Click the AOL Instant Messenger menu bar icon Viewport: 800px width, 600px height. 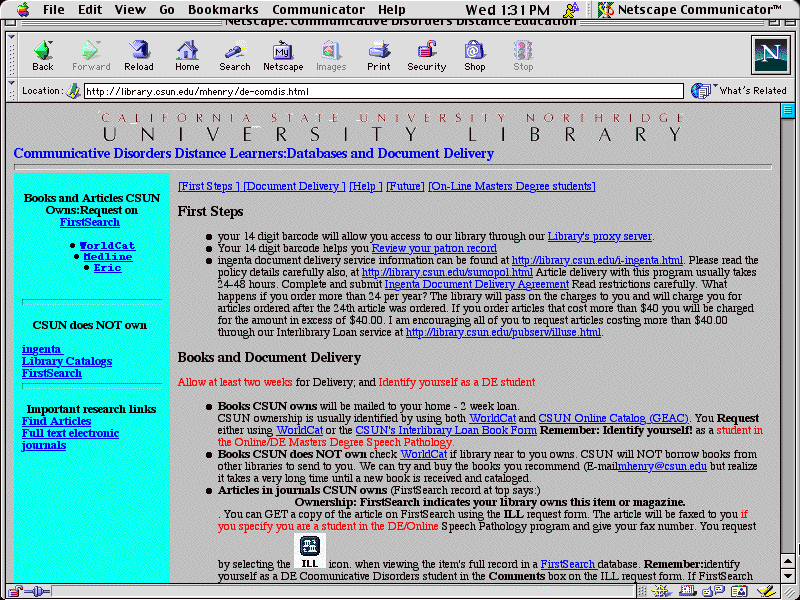(x=571, y=9)
